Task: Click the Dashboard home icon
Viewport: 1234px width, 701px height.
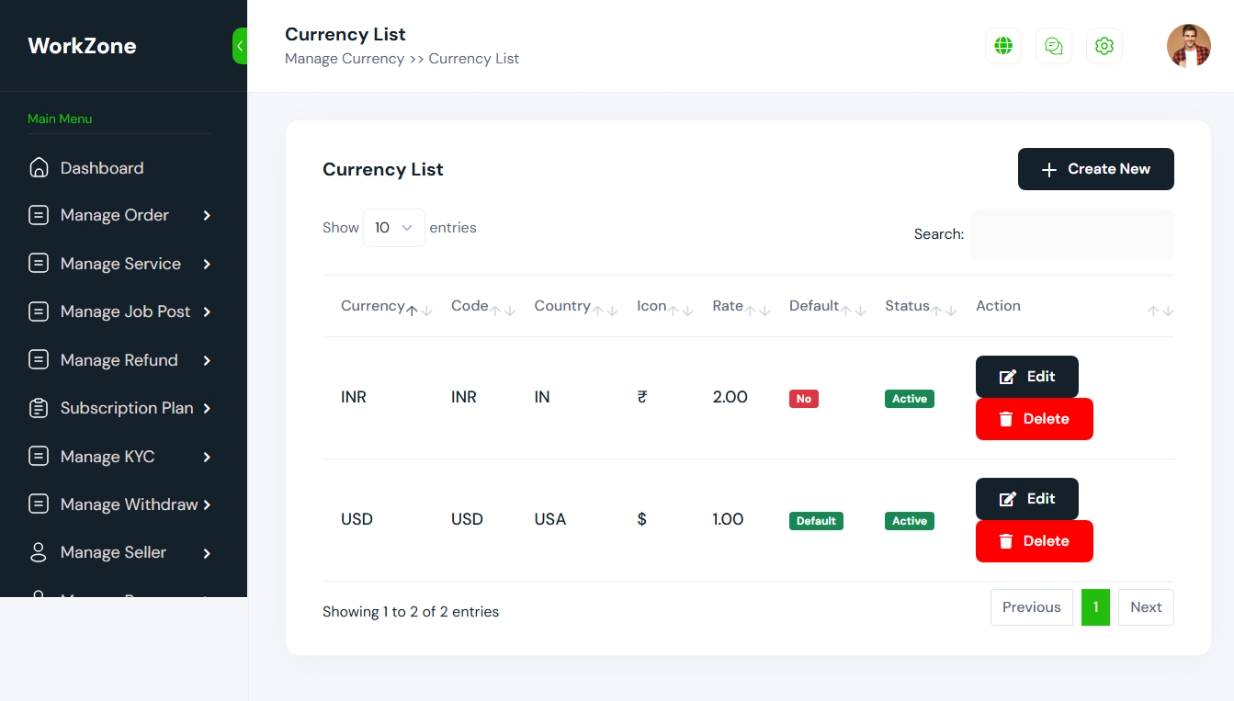Action: point(39,168)
